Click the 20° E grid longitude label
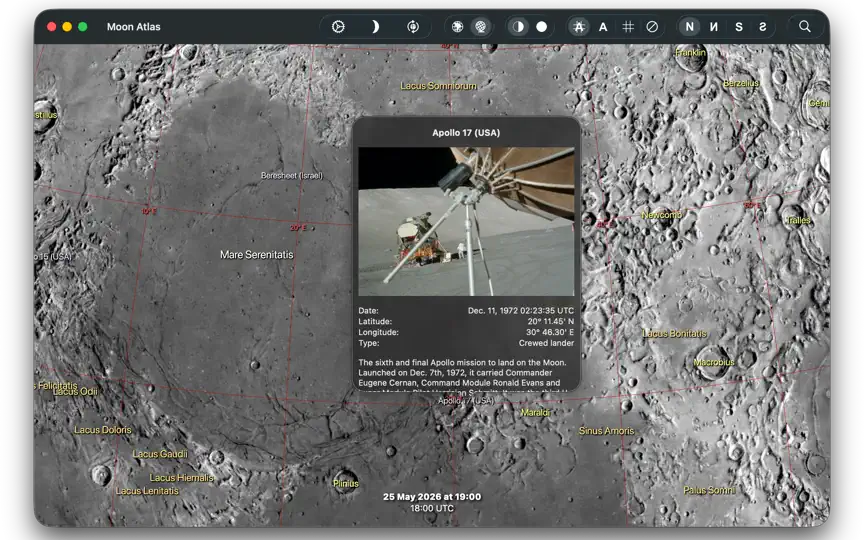 coord(298,228)
